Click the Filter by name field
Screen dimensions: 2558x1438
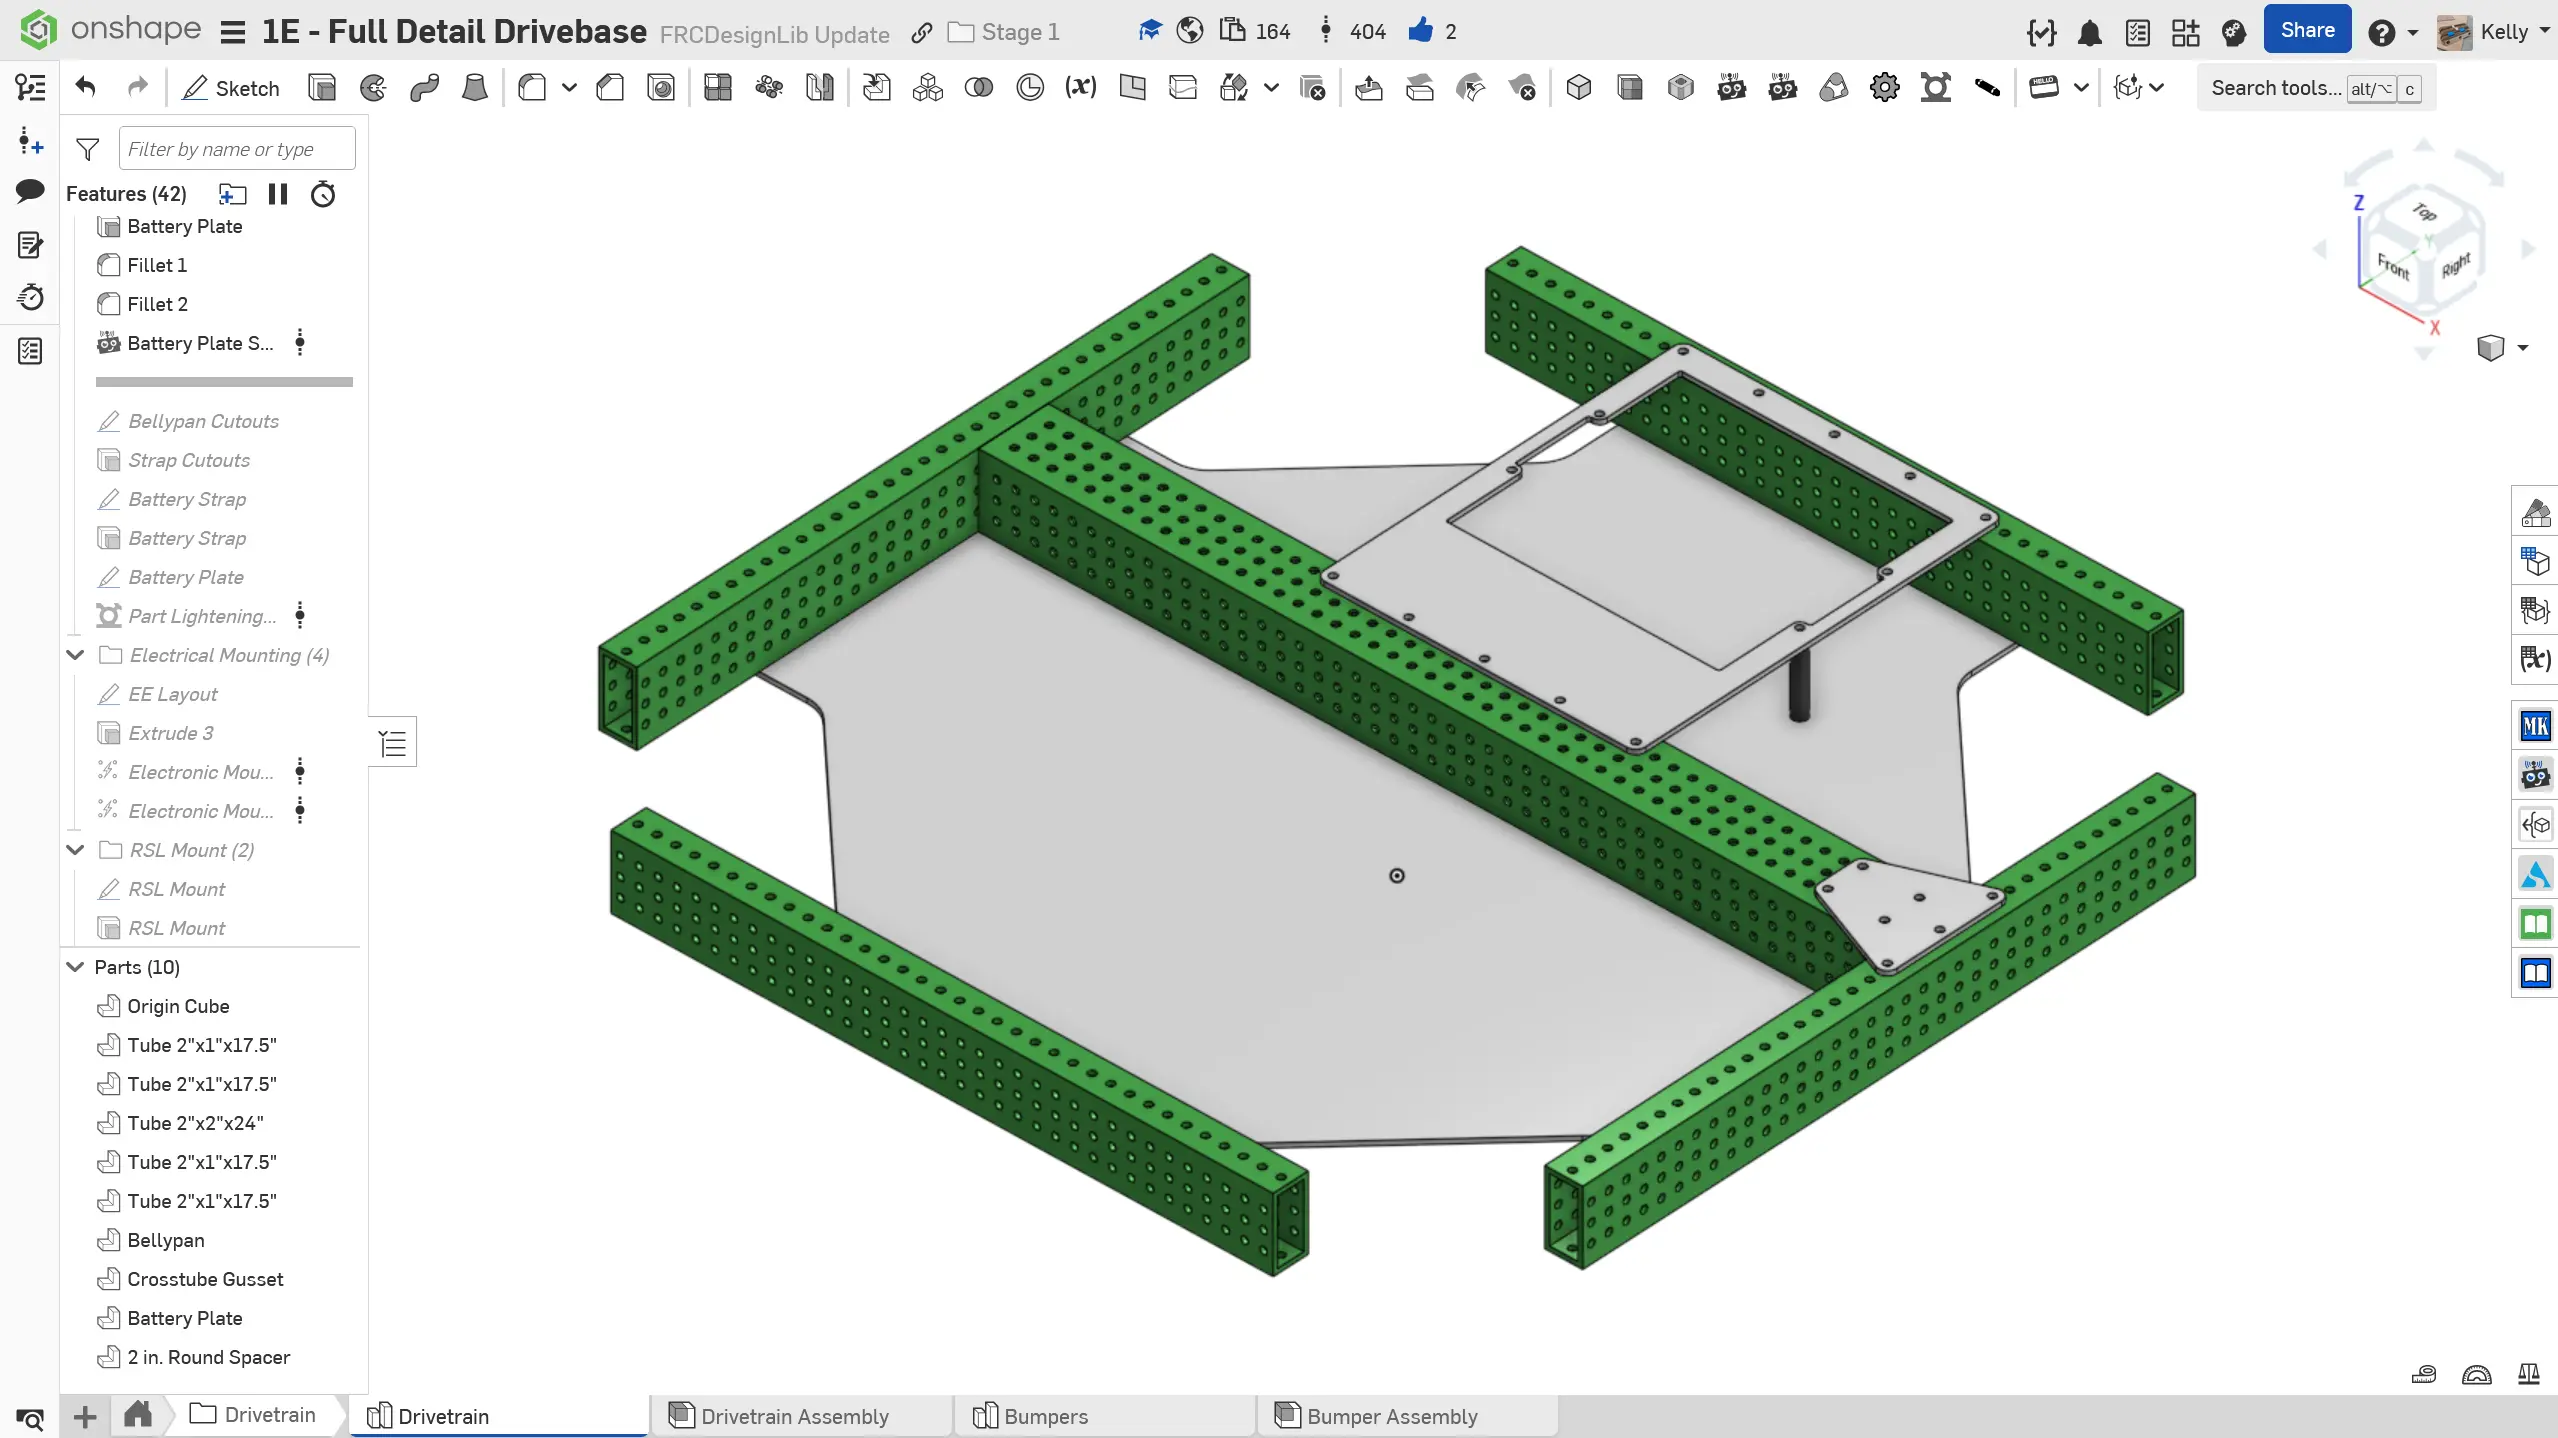coord(236,149)
